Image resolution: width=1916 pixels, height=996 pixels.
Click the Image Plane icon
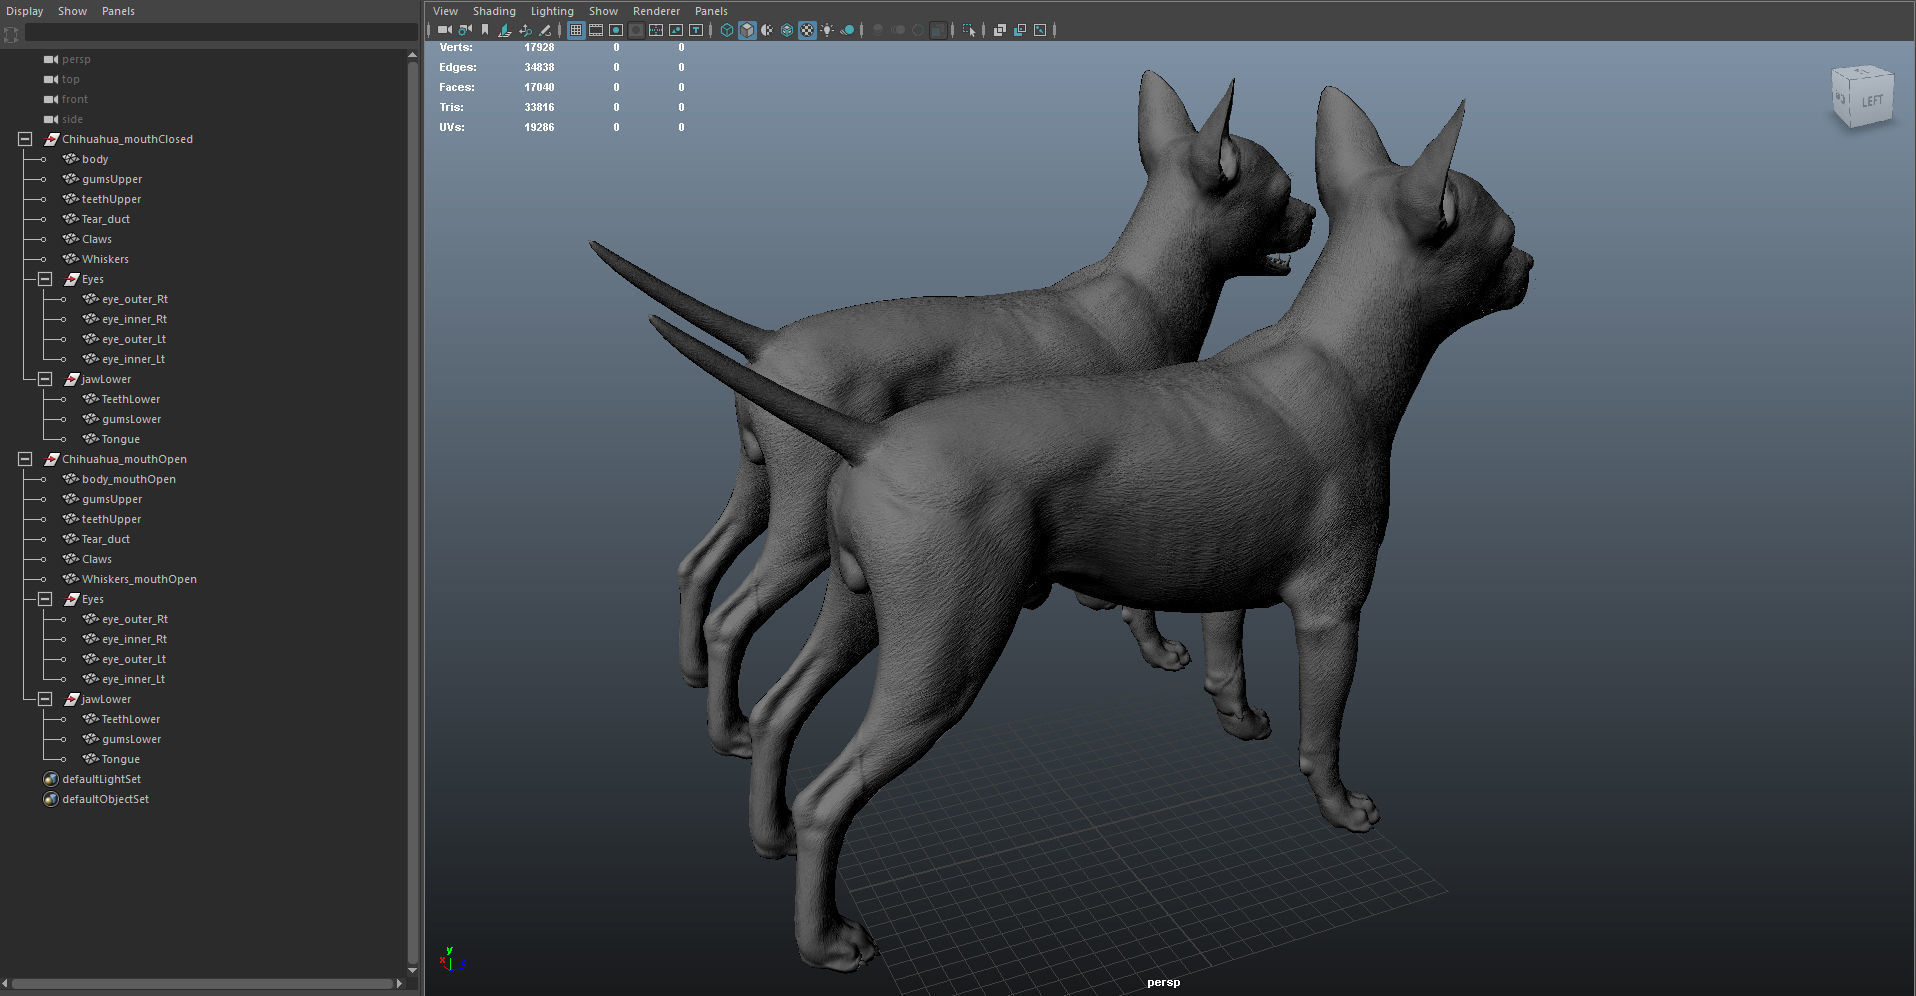[505, 30]
